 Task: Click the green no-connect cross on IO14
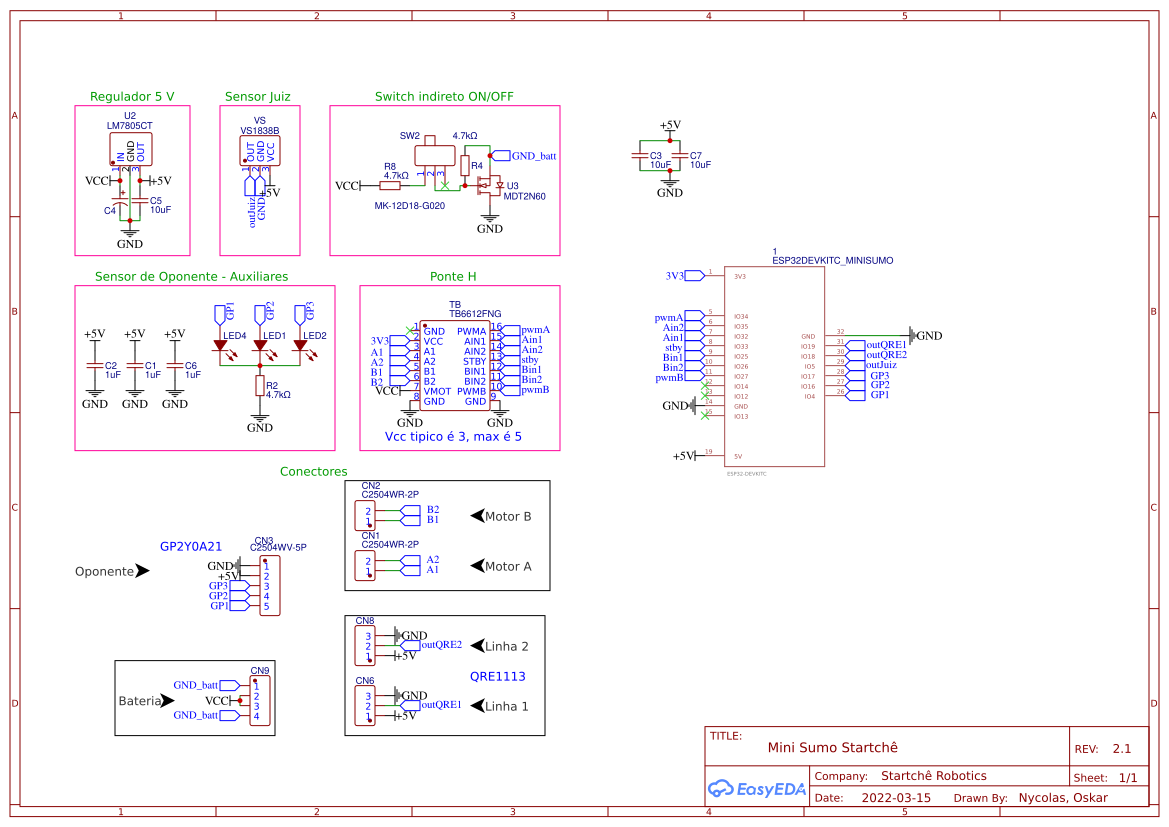pos(705,385)
